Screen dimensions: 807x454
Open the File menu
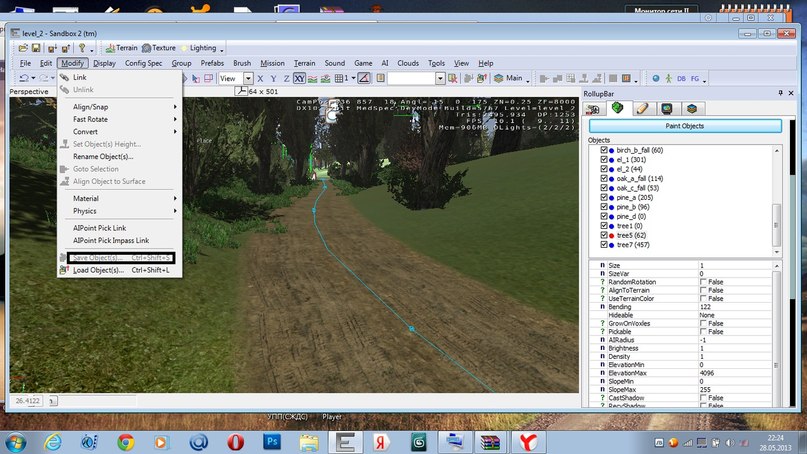coord(25,63)
